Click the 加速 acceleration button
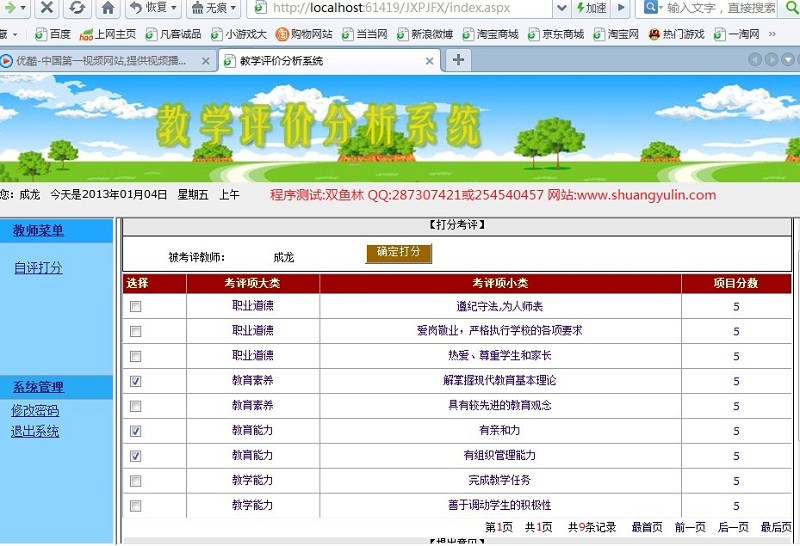This screenshot has width=800, height=546. (591, 8)
